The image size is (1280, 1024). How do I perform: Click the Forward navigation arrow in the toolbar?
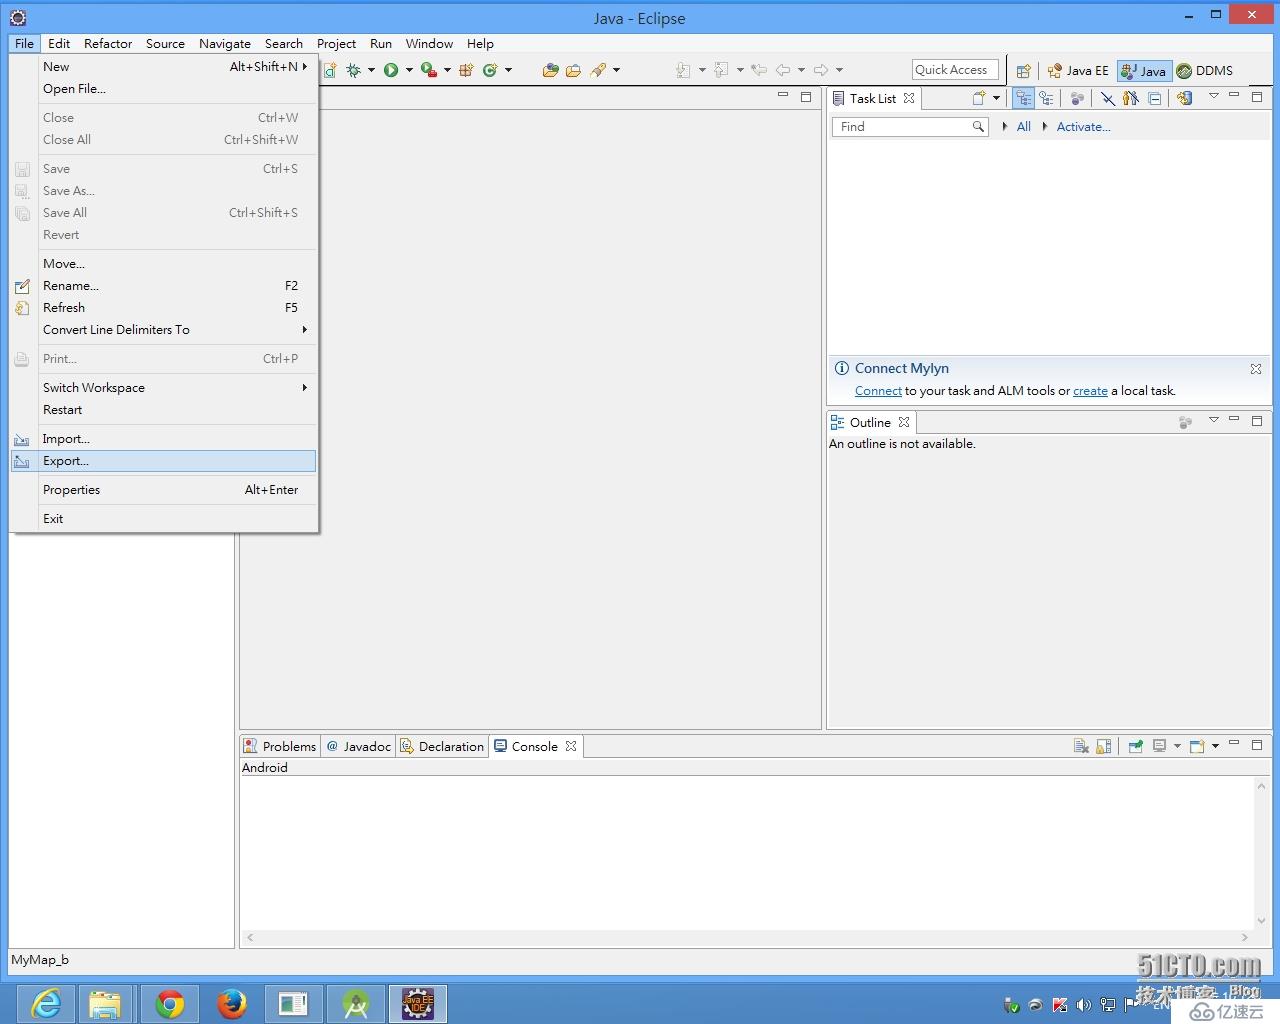[821, 70]
